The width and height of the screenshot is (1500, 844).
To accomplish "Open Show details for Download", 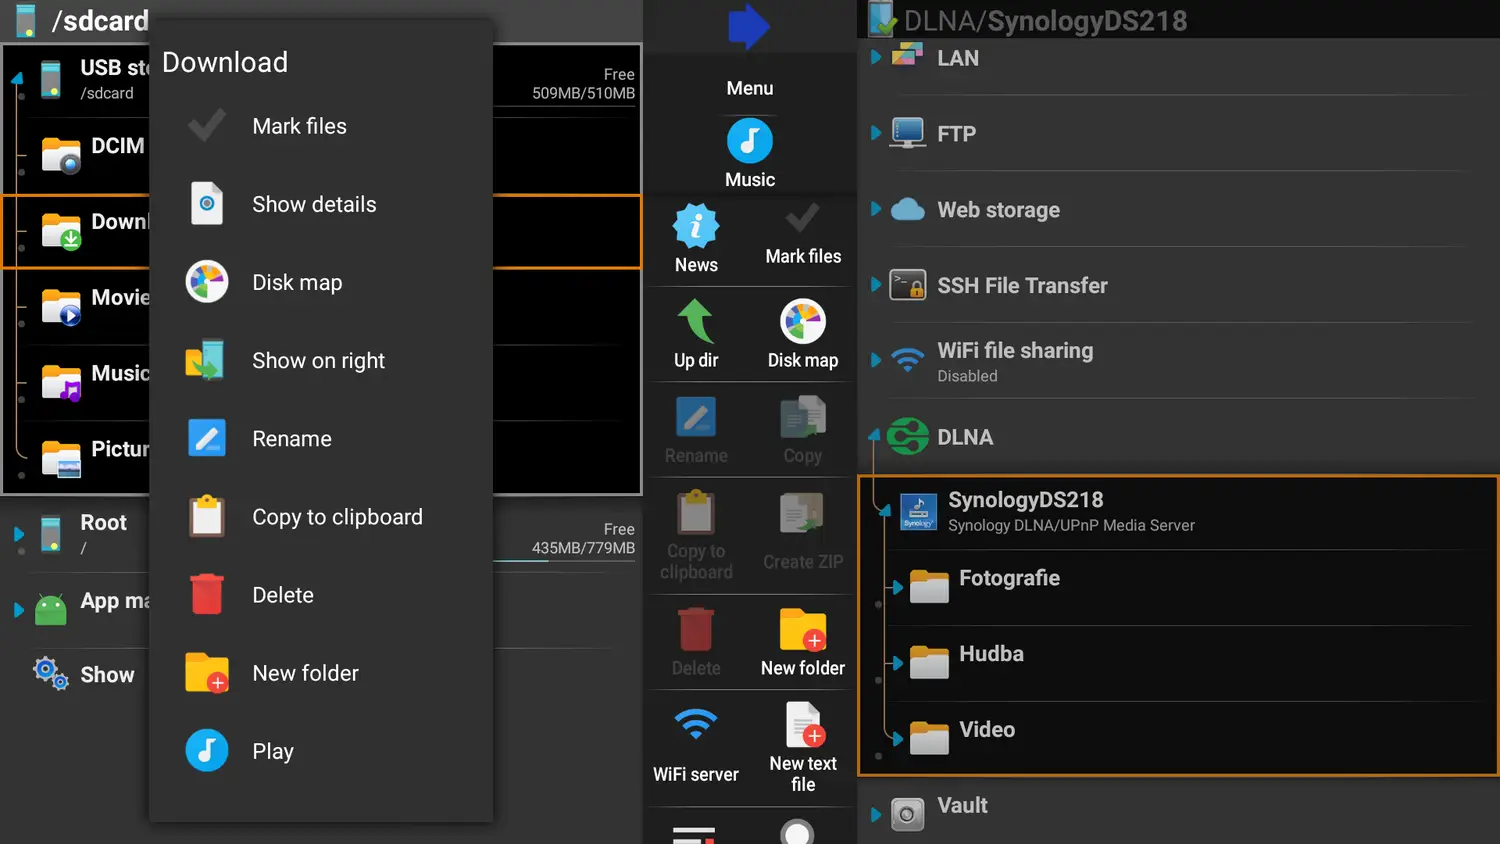I will [x=314, y=204].
